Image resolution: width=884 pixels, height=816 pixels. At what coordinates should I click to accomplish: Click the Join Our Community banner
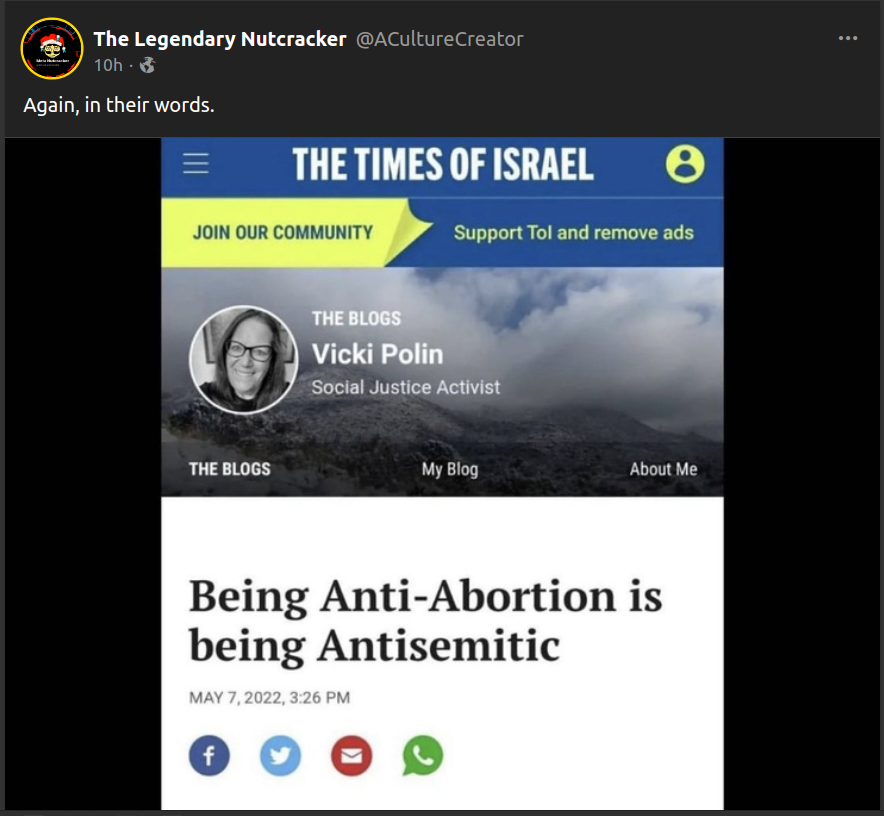click(x=283, y=232)
